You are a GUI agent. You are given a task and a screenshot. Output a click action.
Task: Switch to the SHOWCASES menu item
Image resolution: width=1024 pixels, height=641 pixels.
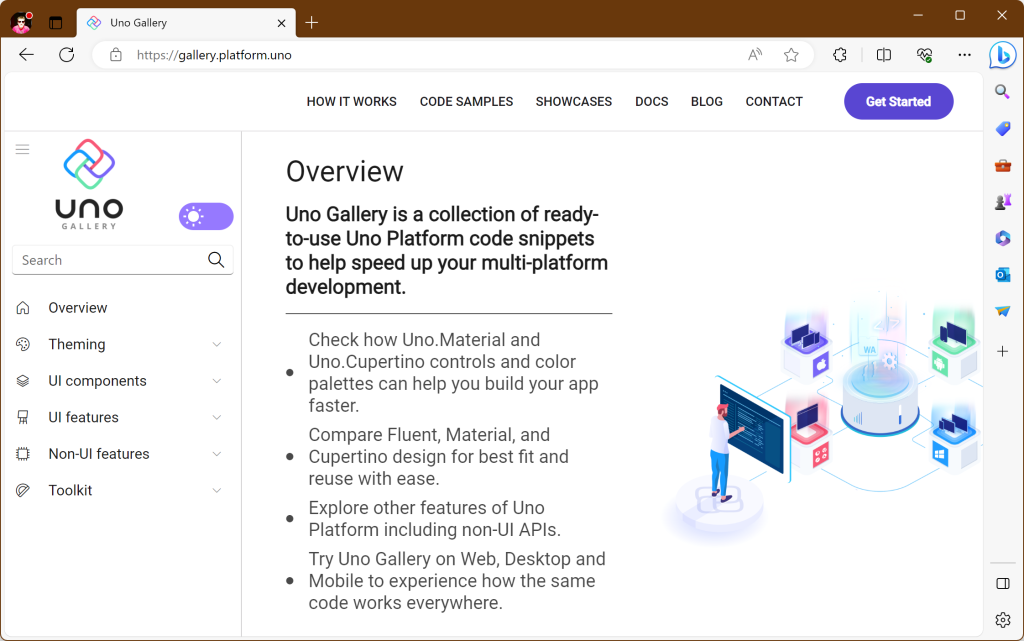(573, 101)
